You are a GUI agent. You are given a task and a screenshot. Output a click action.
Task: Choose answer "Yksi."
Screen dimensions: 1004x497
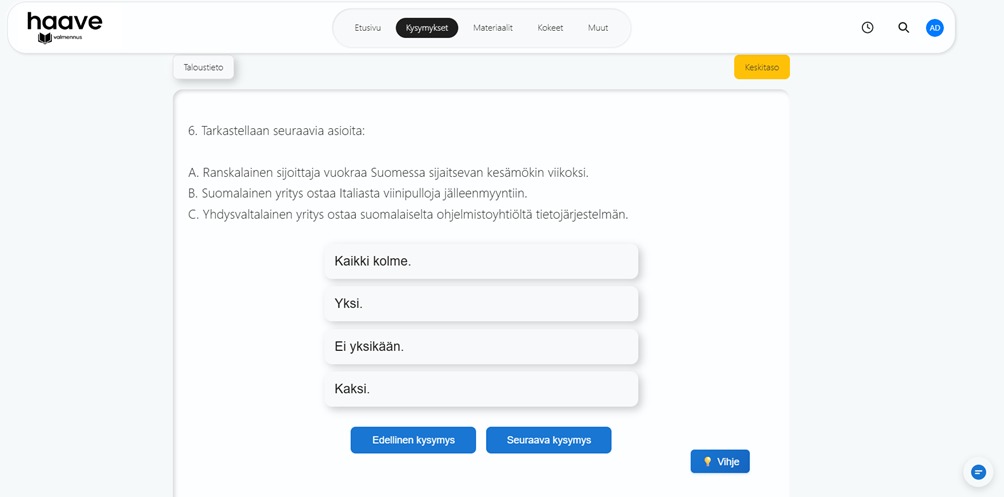[x=482, y=304]
